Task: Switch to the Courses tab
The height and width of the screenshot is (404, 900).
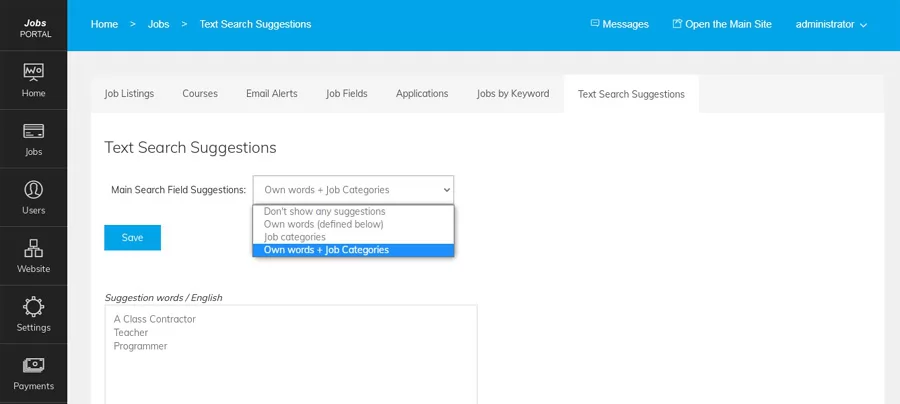Action: (x=200, y=94)
